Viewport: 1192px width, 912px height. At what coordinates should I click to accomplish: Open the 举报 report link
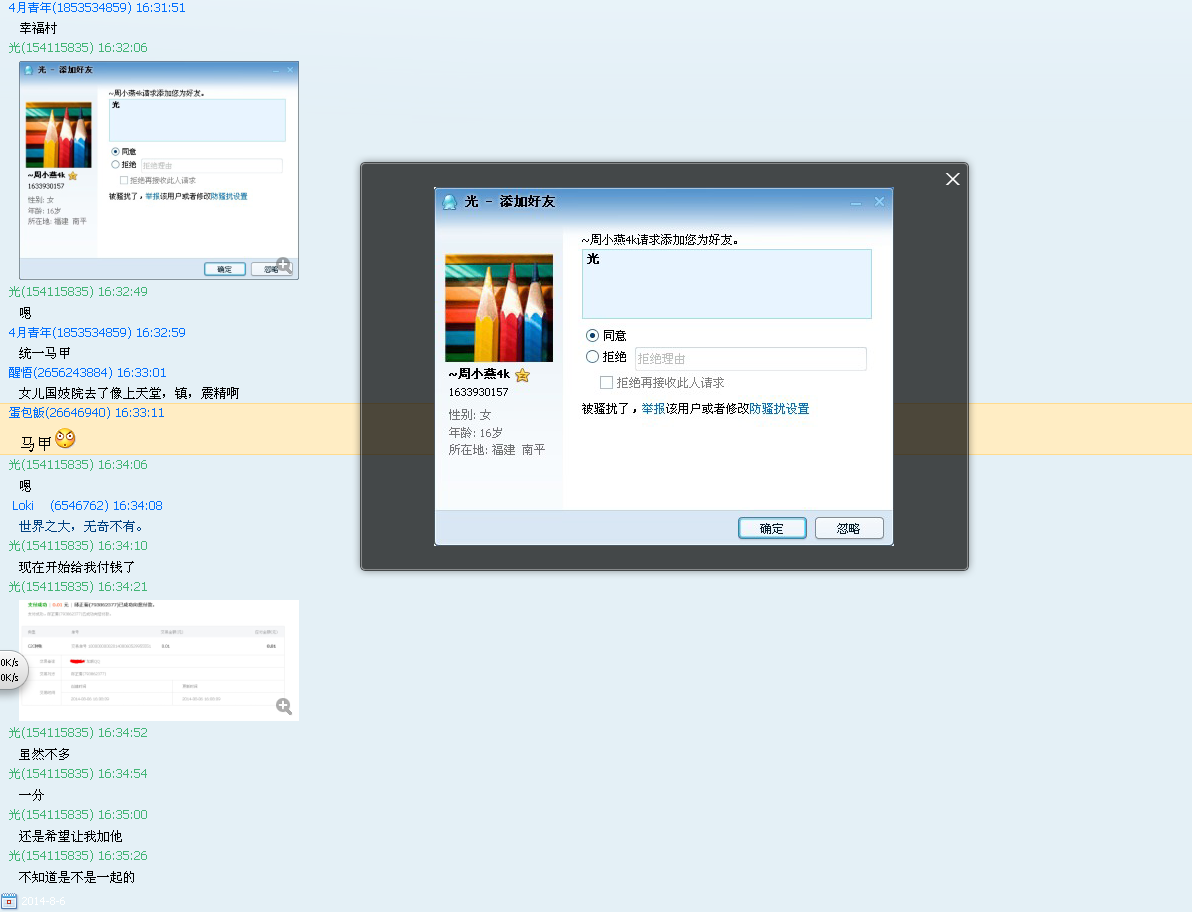653,408
